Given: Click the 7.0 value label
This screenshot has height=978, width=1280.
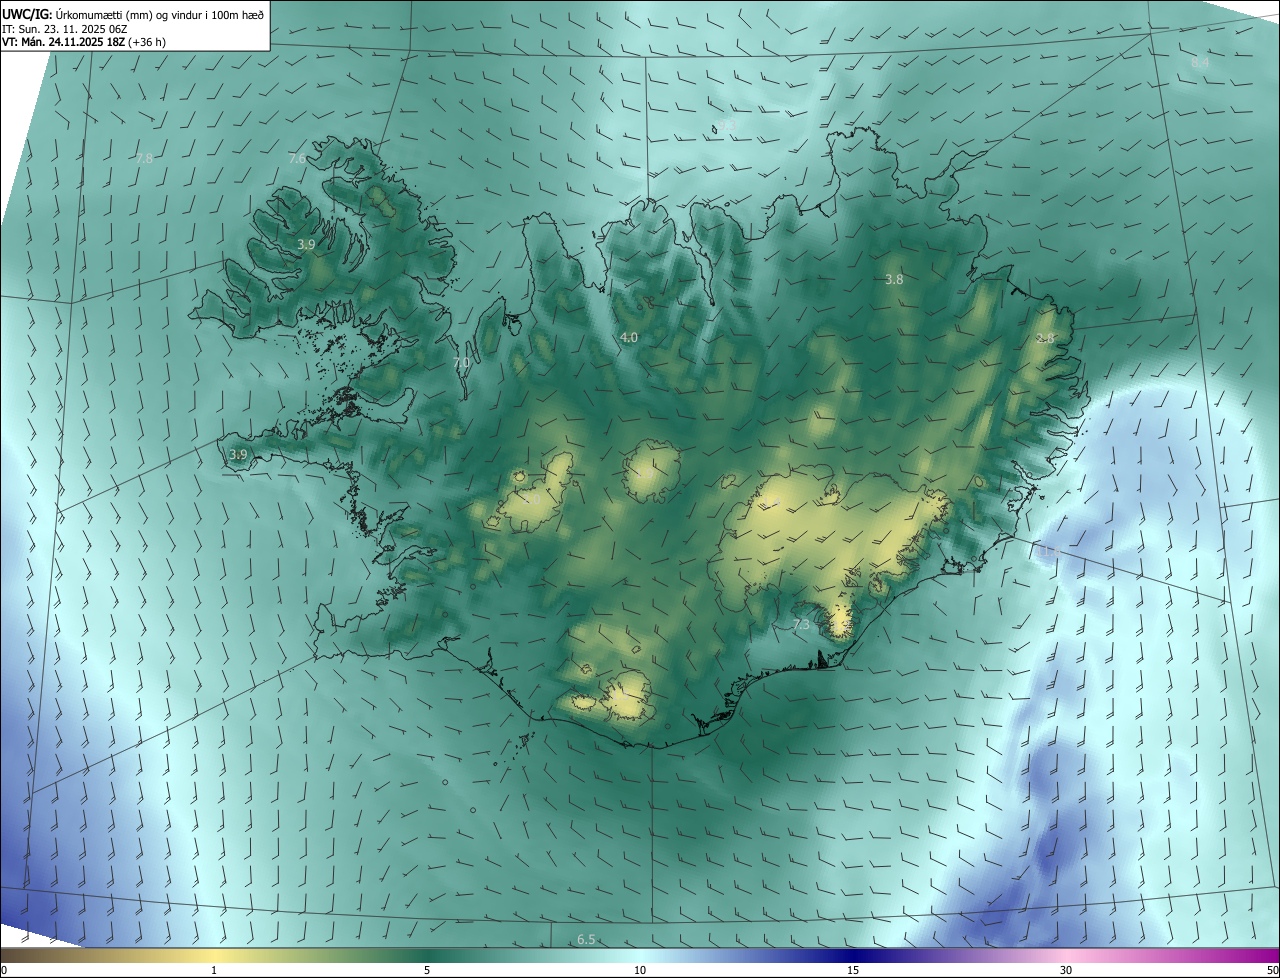Looking at the screenshot, I should point(461,362).
